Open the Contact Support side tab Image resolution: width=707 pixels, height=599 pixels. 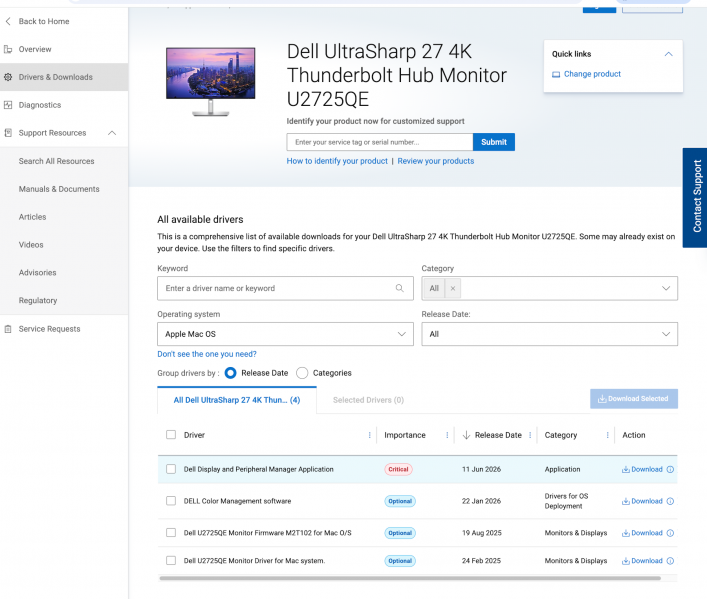click(x=695, y=198)
